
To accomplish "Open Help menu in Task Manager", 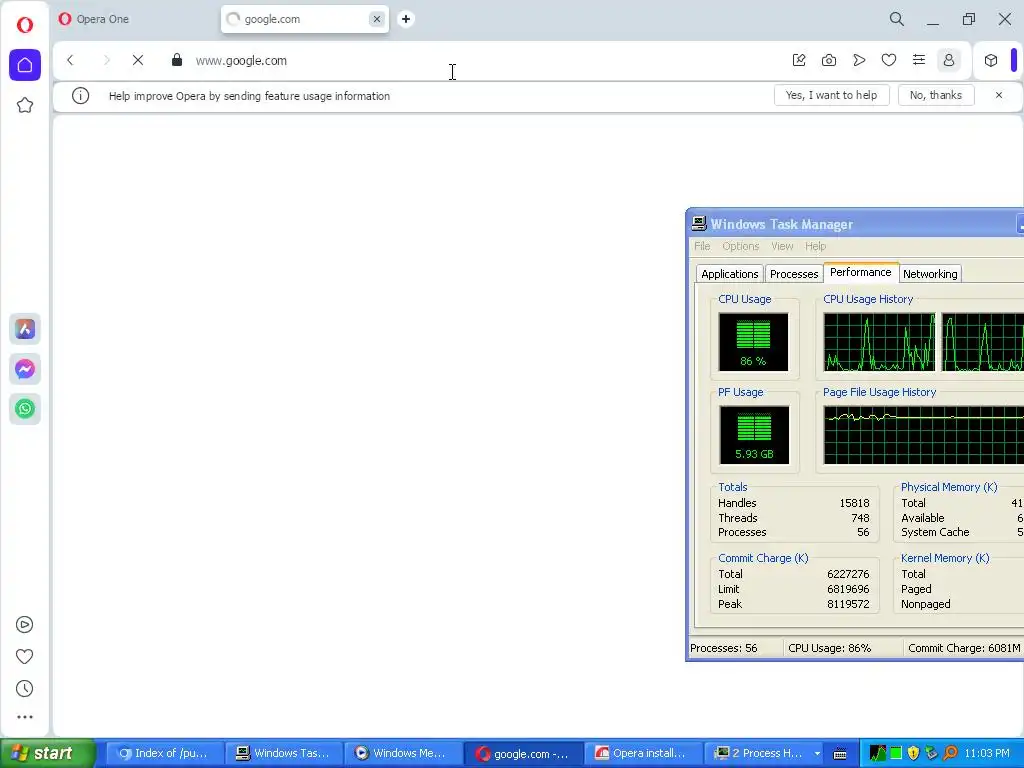I will [815, 246].
